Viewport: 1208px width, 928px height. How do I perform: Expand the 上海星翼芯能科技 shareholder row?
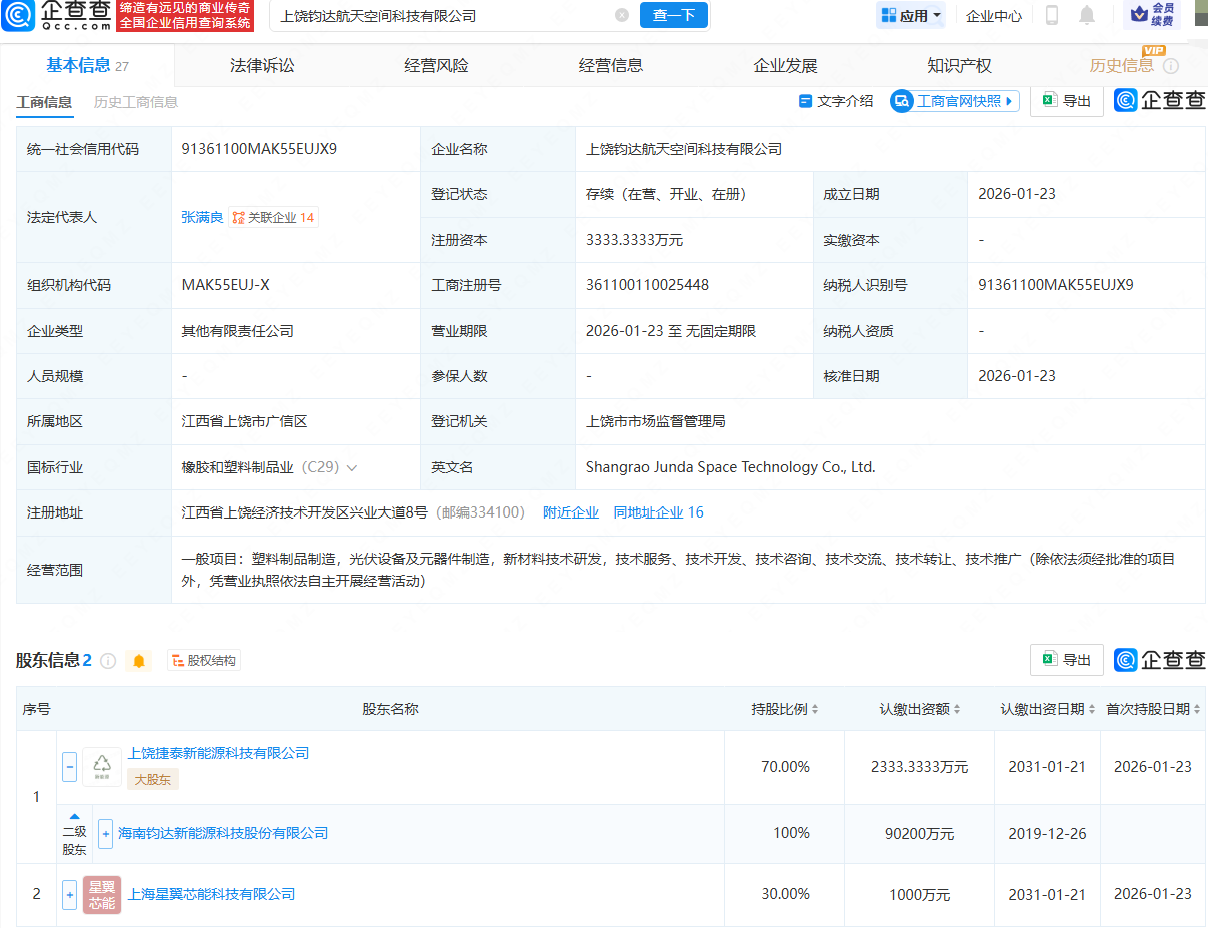[69, 895]
